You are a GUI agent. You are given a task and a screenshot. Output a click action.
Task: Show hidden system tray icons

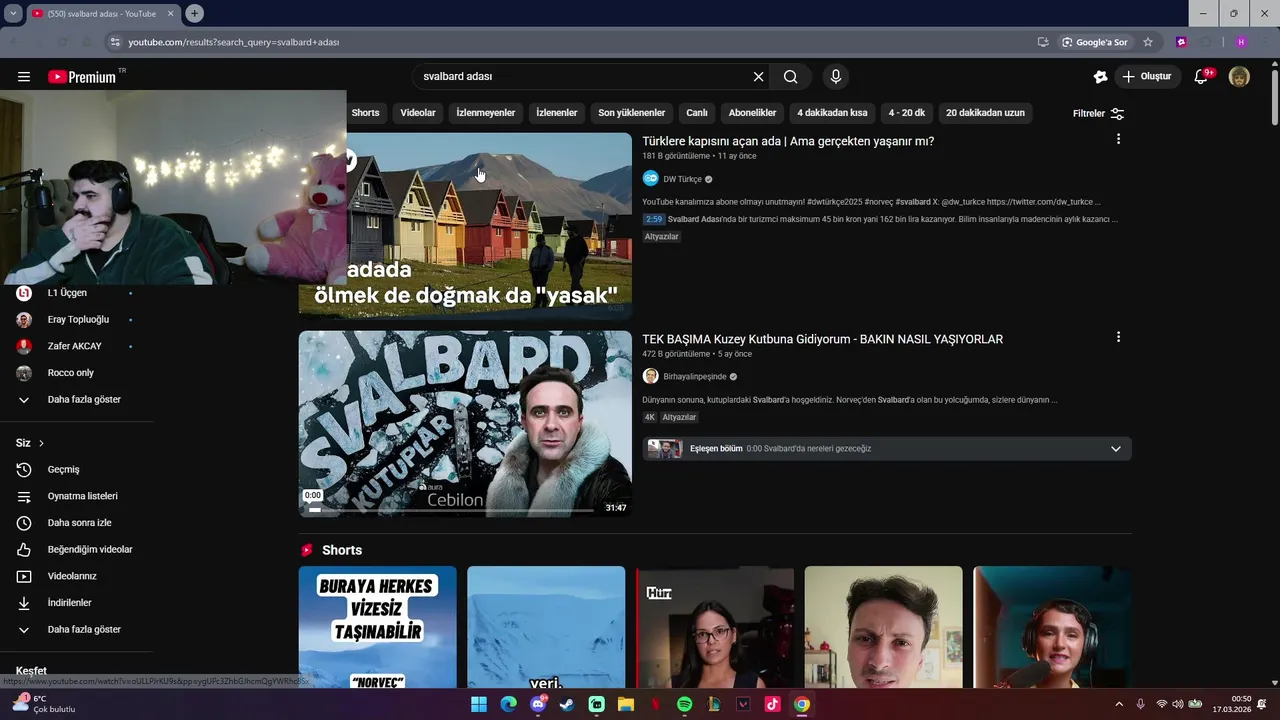[1119, 704]
